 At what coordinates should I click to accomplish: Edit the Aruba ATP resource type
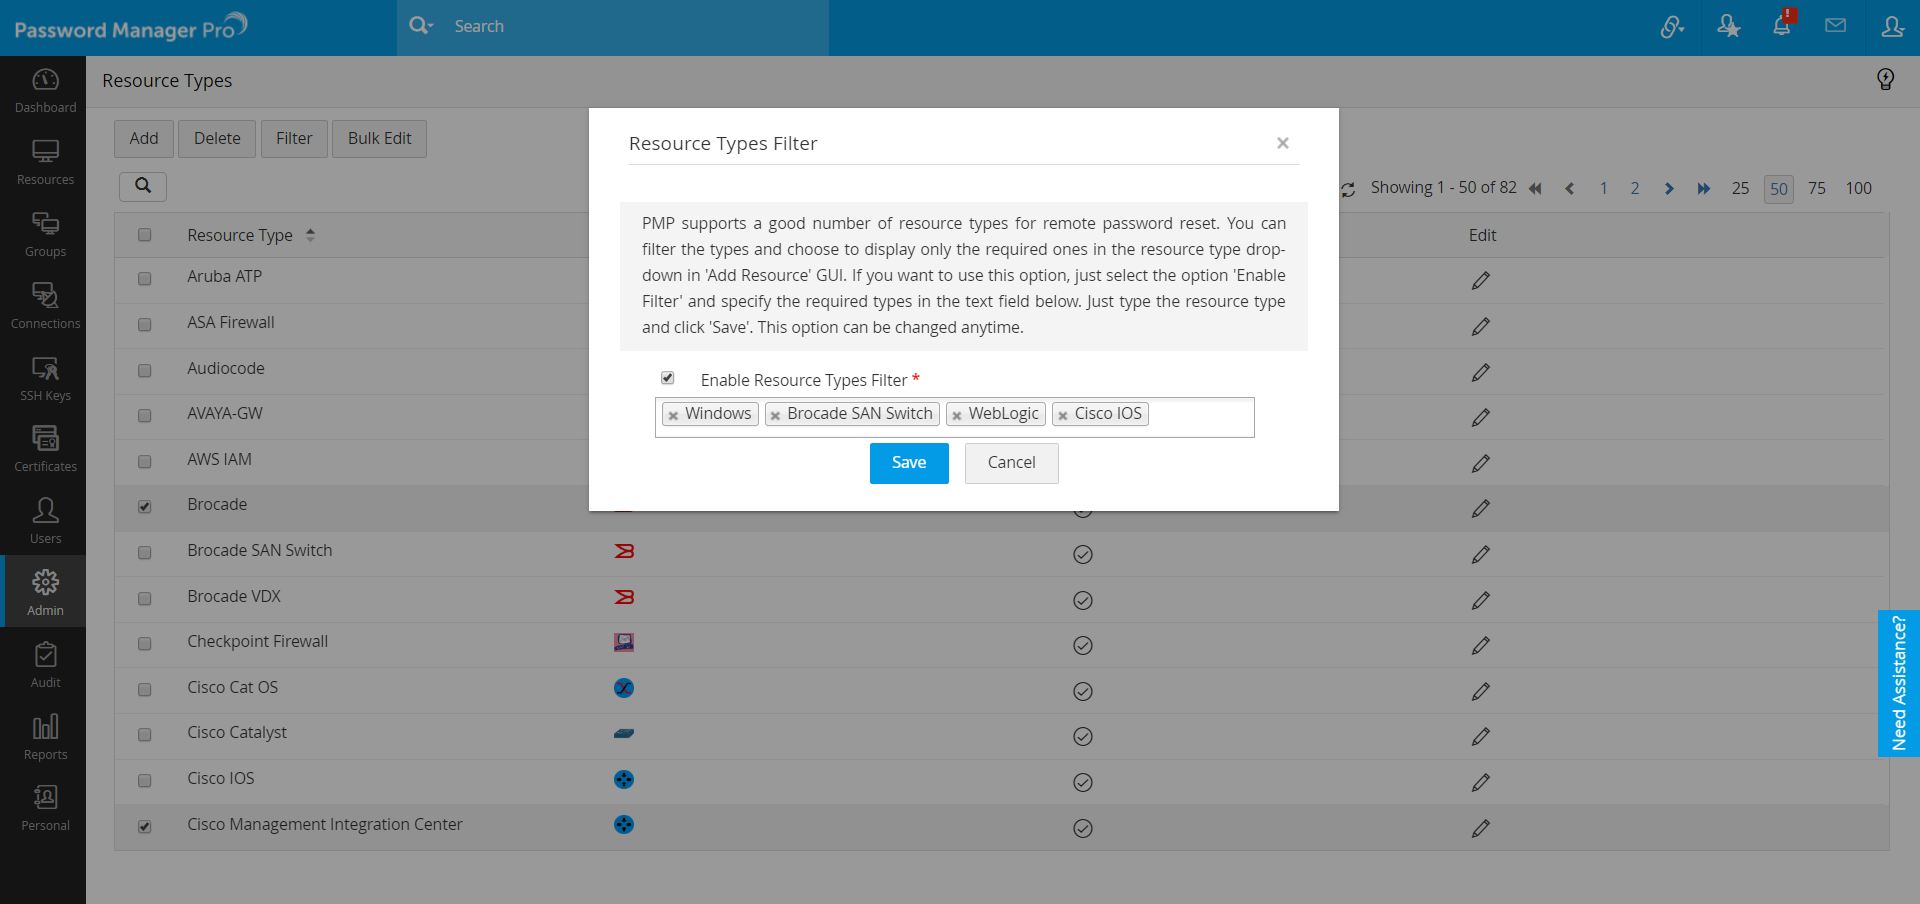(x=1481, y=281)
